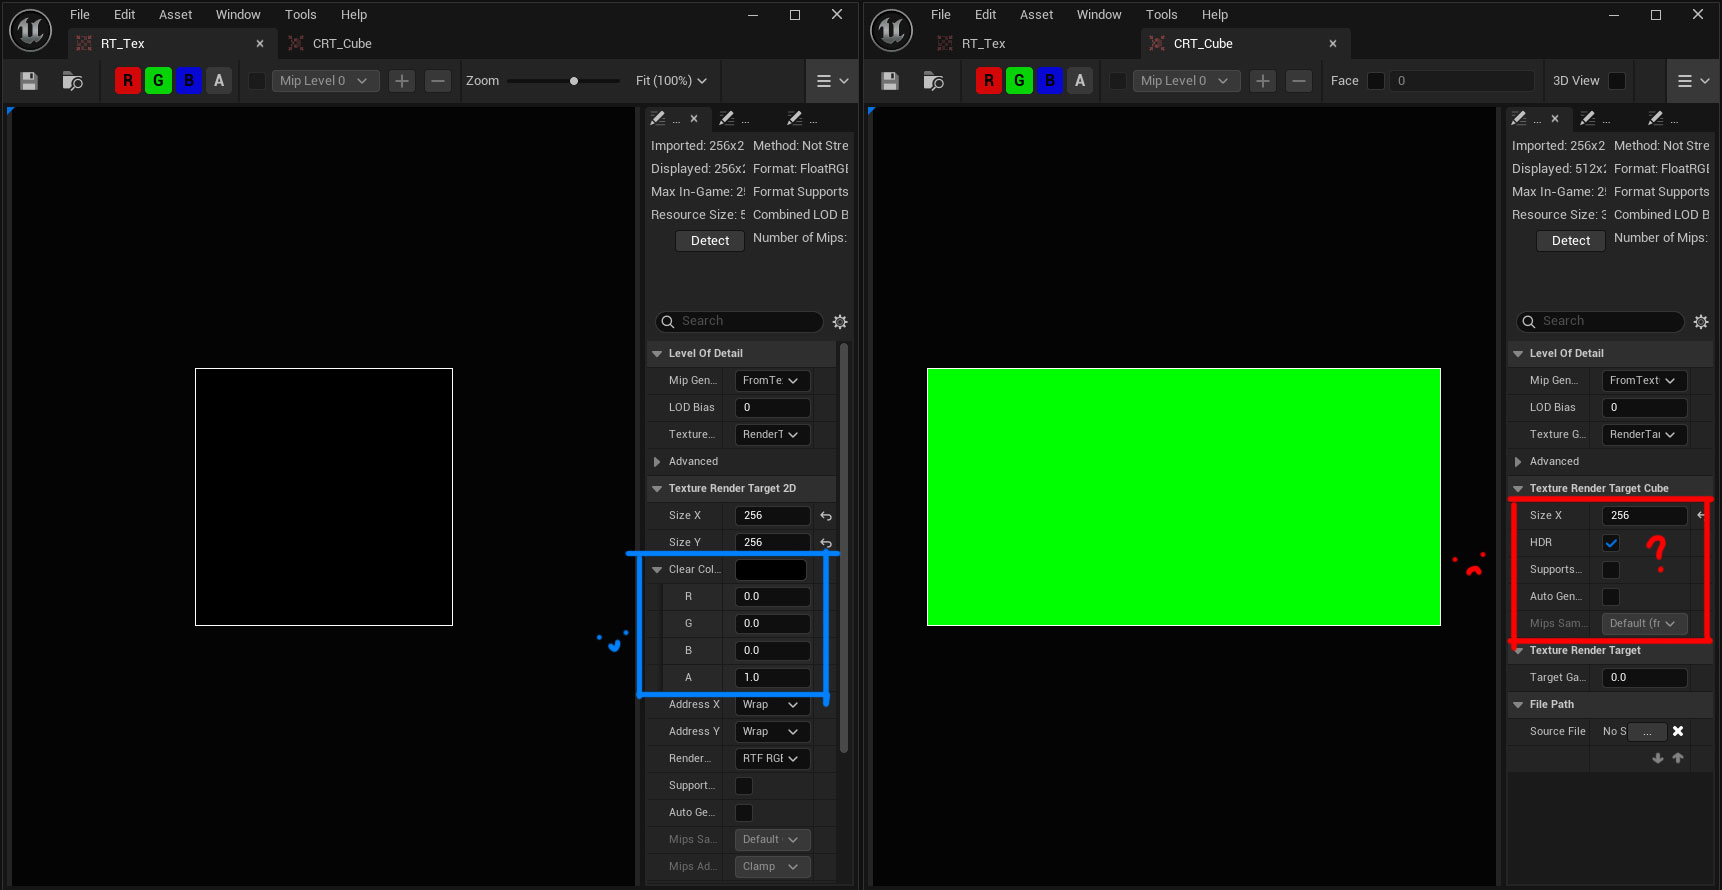The height and width of the screenshot is (890, 1722).
Task: Switch to CRT_Cube tab in left window
Action: pyautogui.click(x=342, y=44)
